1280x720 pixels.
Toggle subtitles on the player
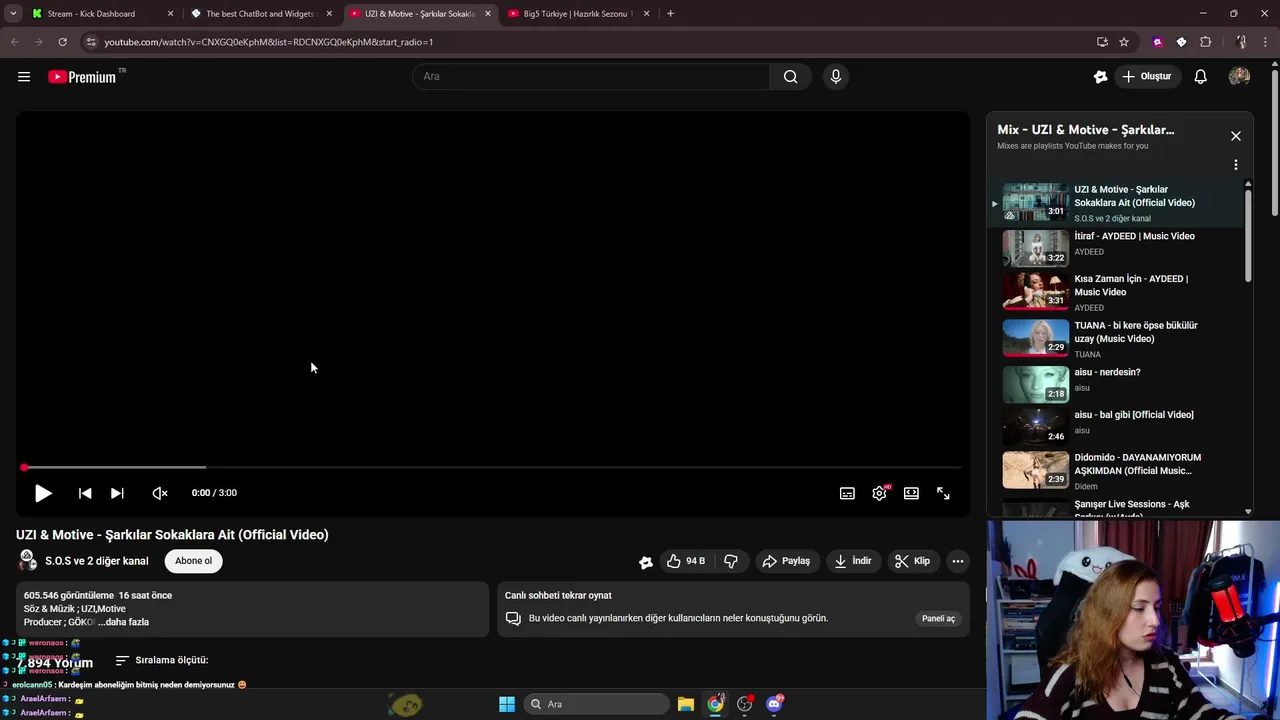coord(847,493)
